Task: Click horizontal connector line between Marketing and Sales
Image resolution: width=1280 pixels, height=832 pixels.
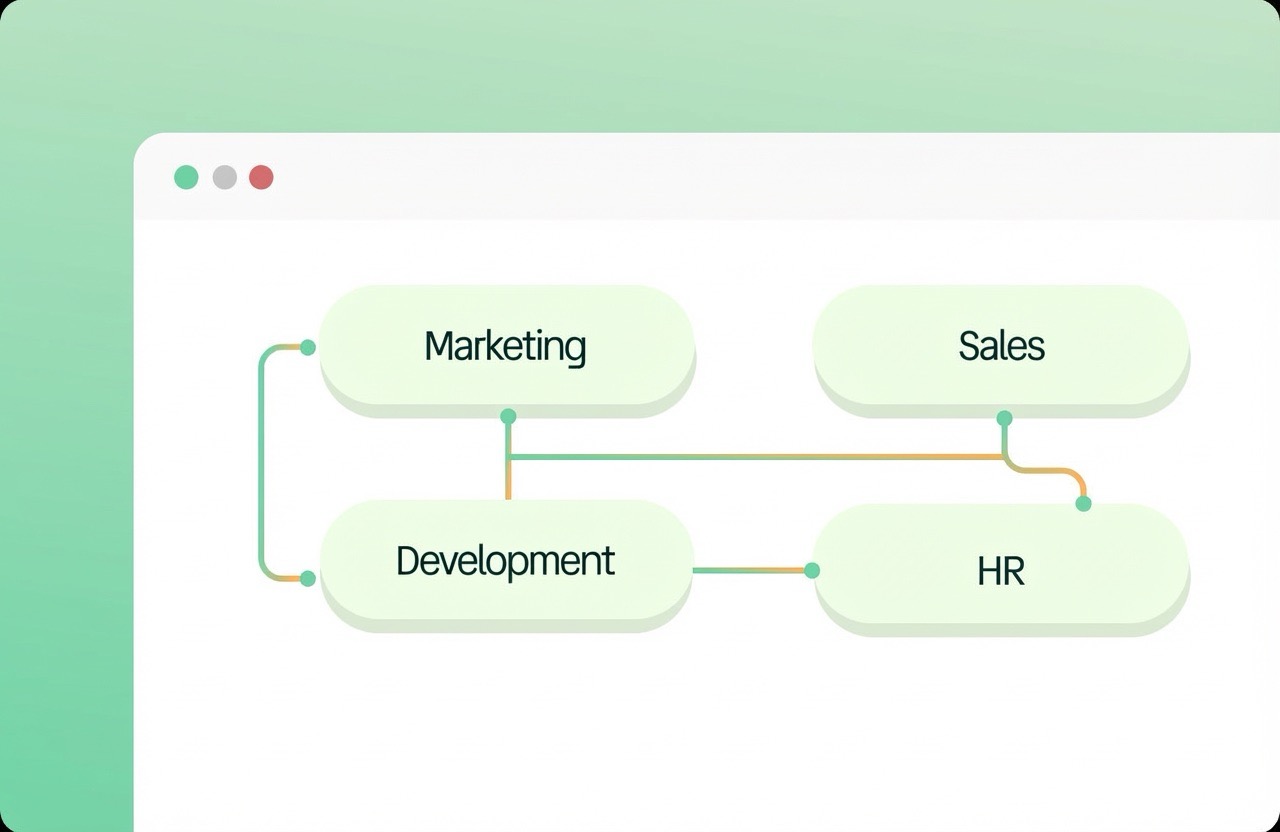Action: pos(750,457)
